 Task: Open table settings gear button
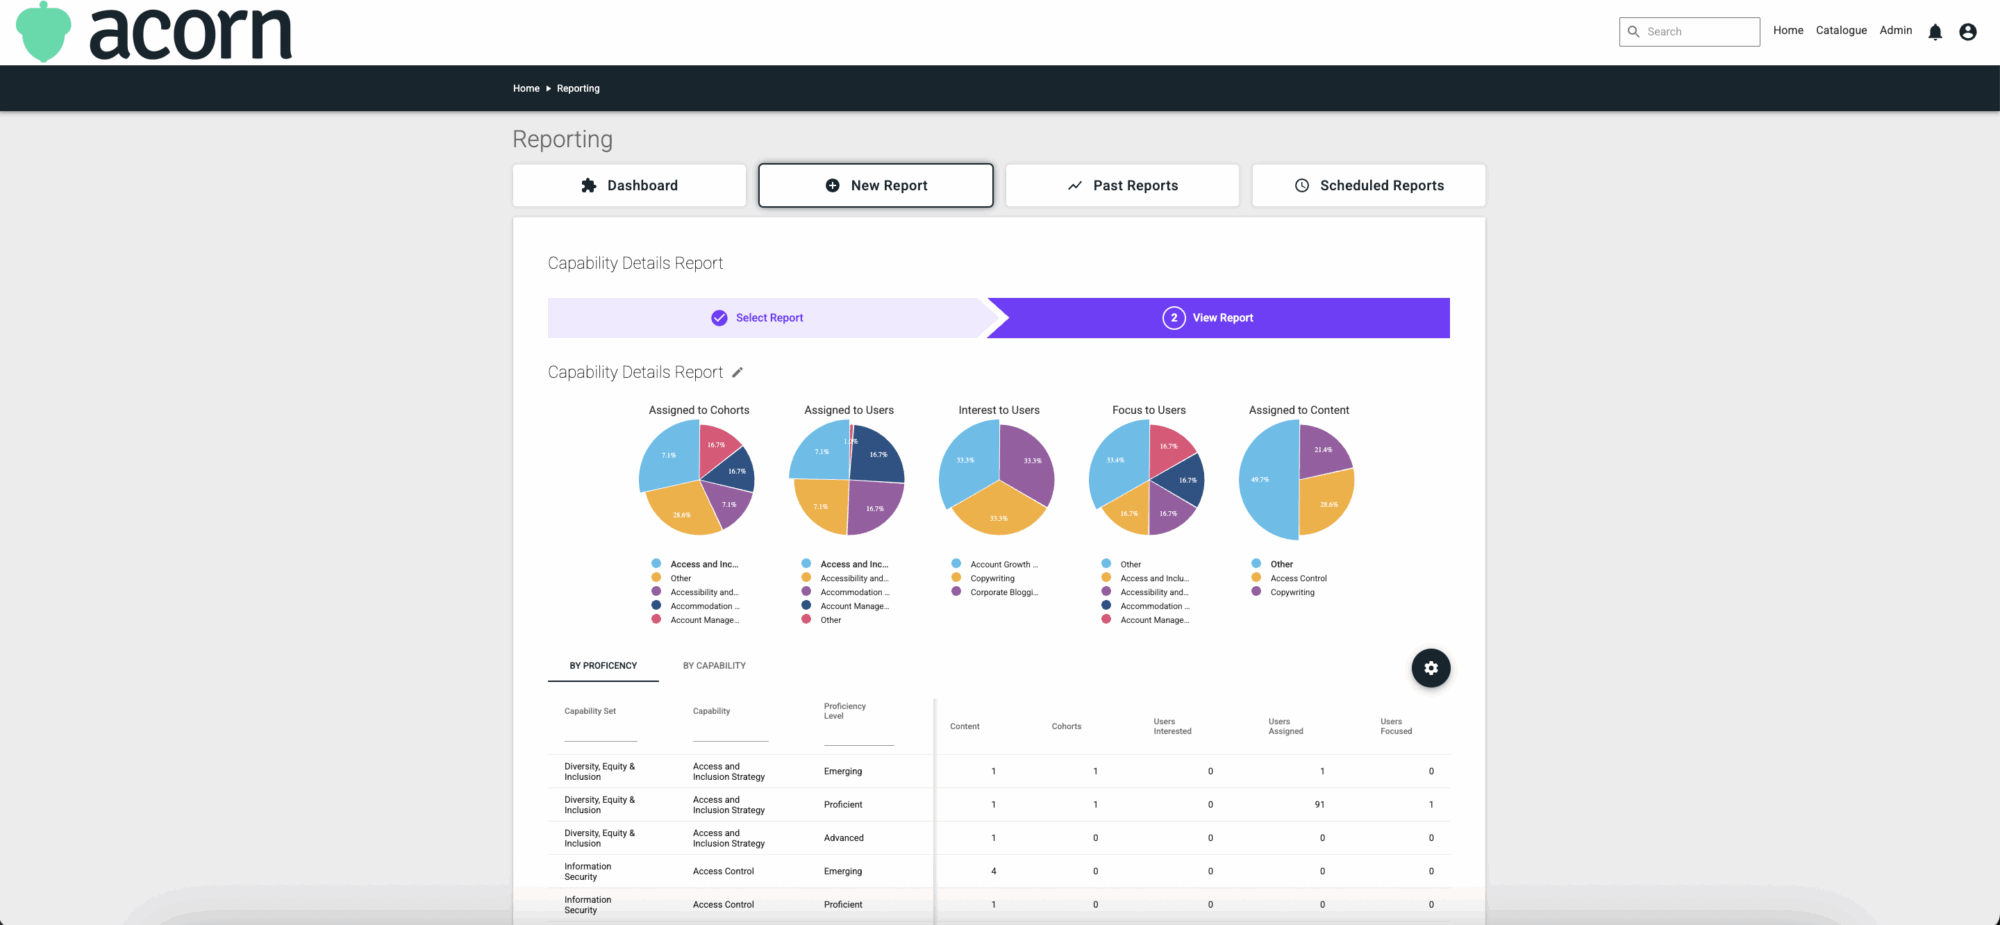click(x=1430, y=668)
